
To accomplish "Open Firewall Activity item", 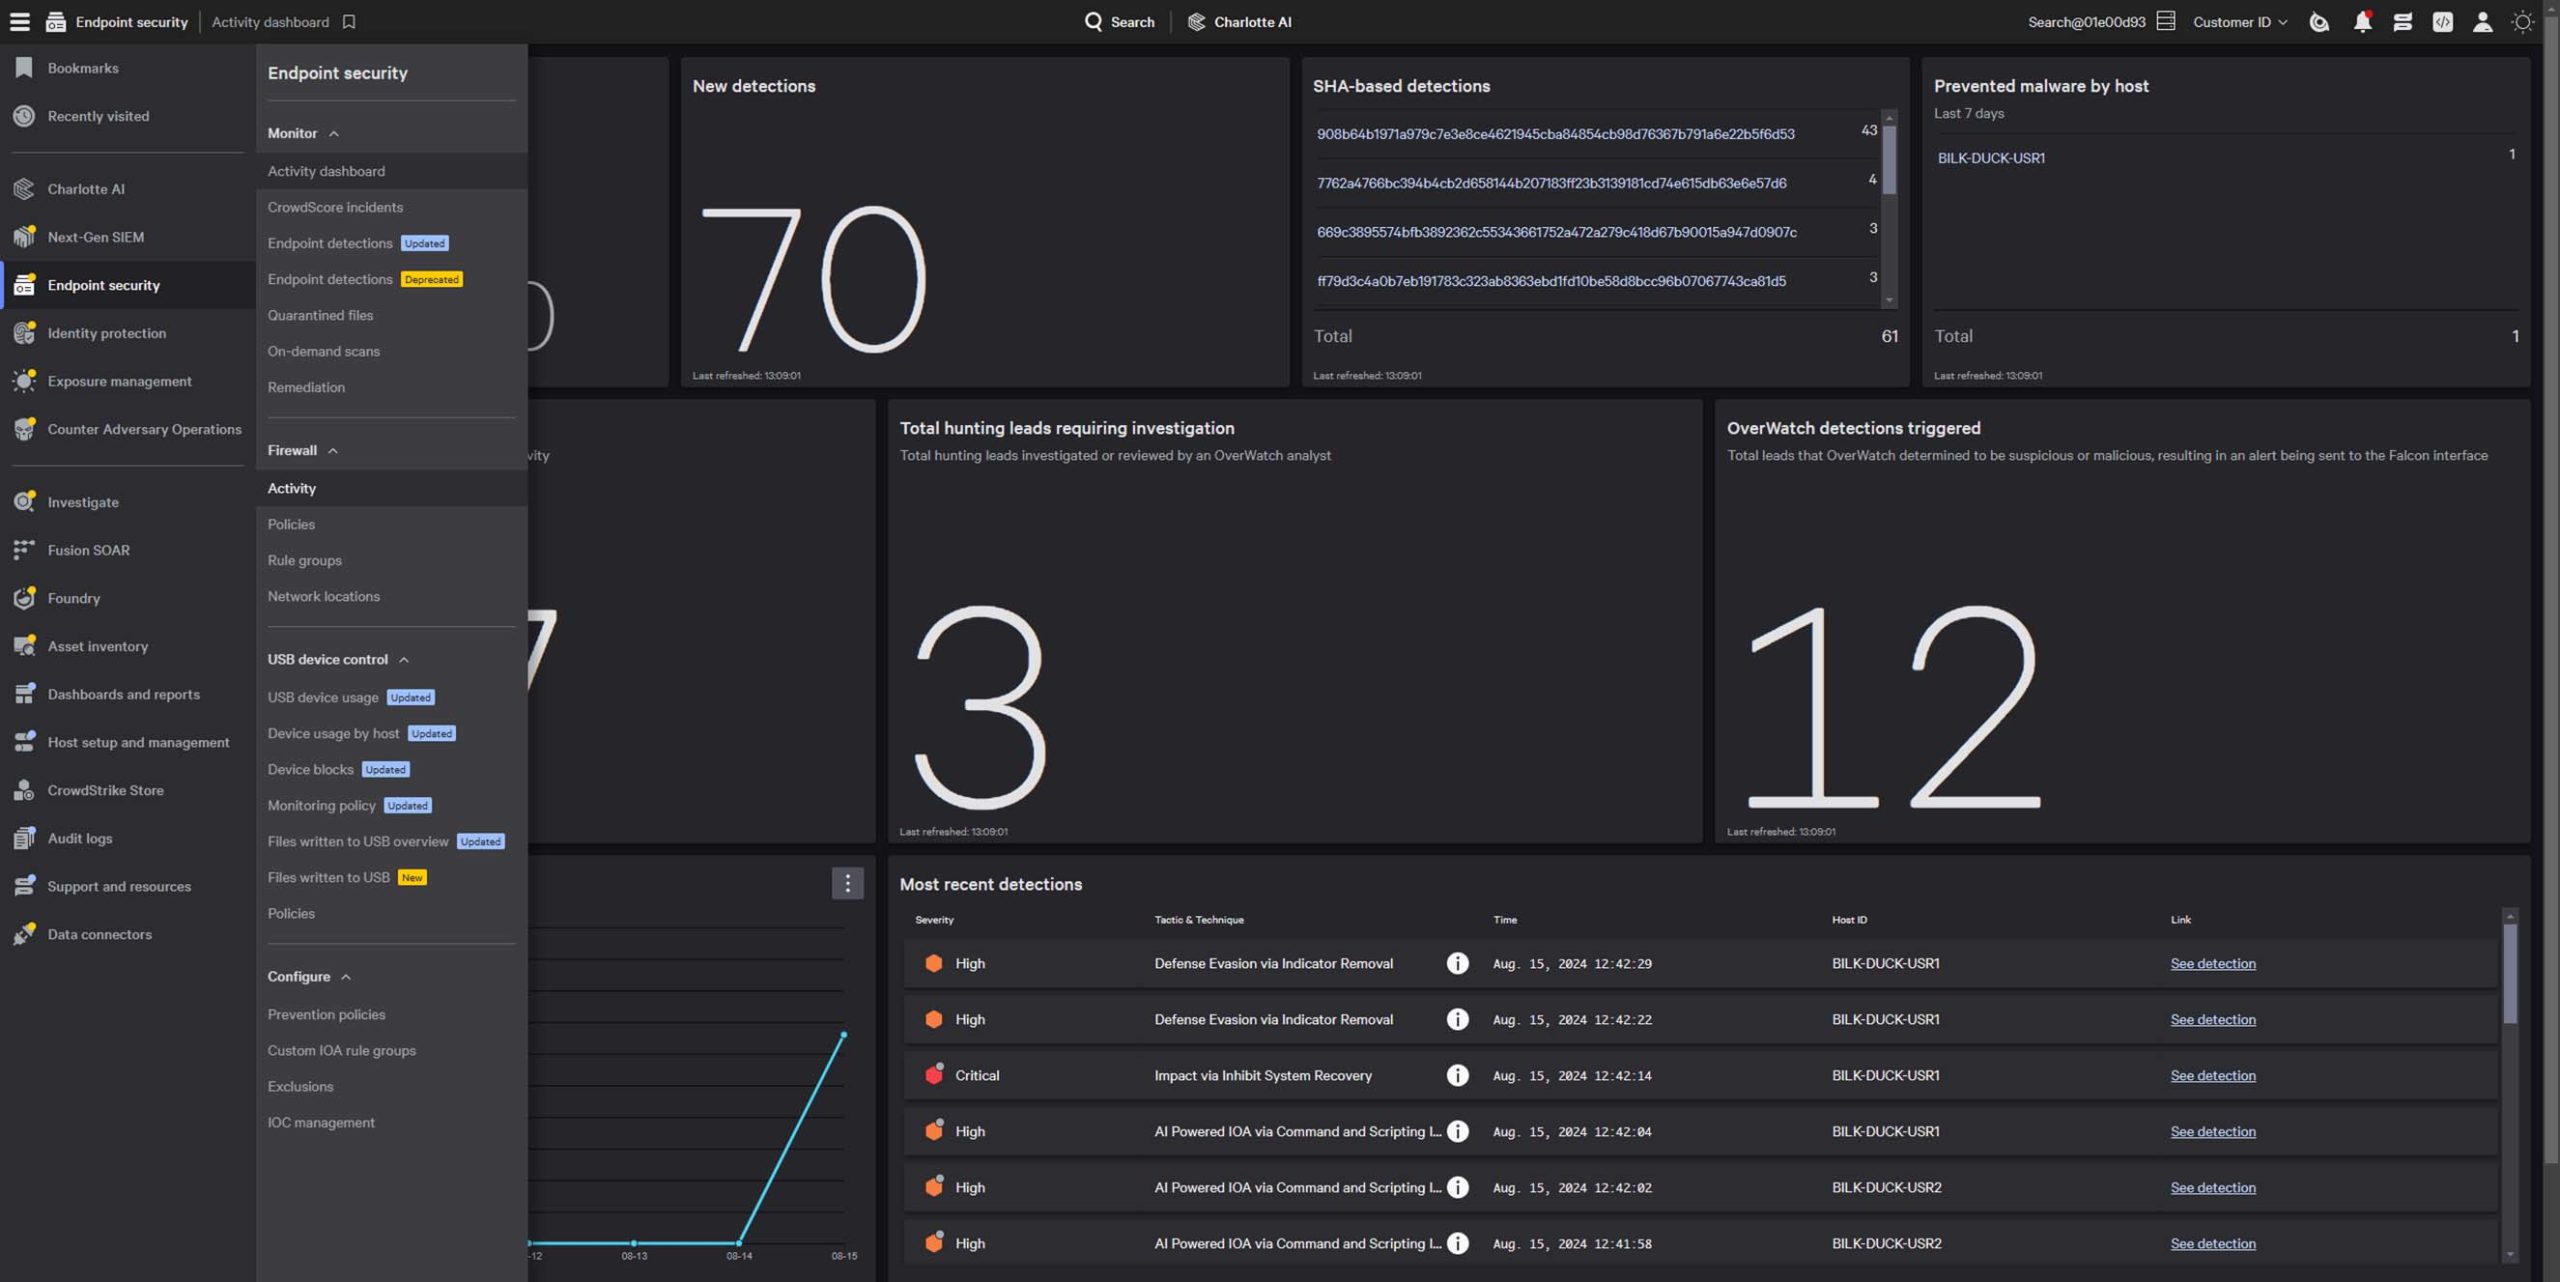I will [x=391, y=487].
